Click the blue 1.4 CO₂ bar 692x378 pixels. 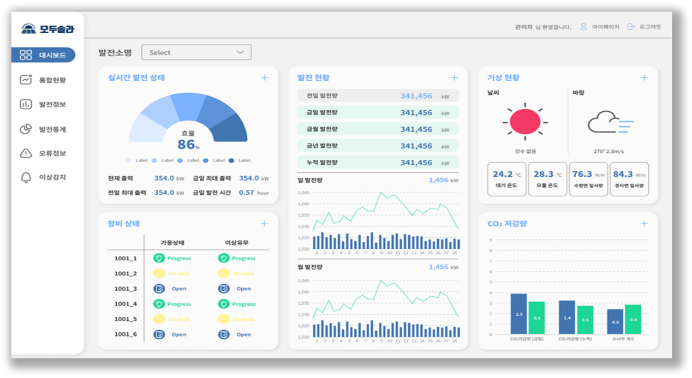[x=567, y=318]
